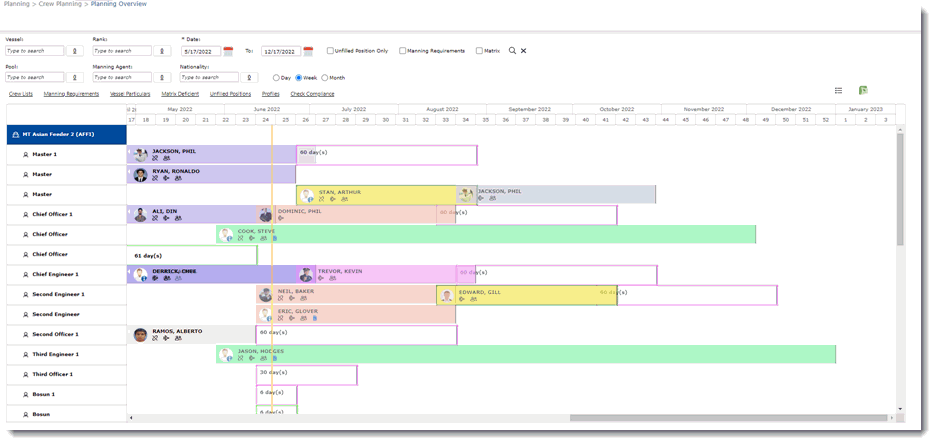Open the Rank lookup button

coord(162,51)
